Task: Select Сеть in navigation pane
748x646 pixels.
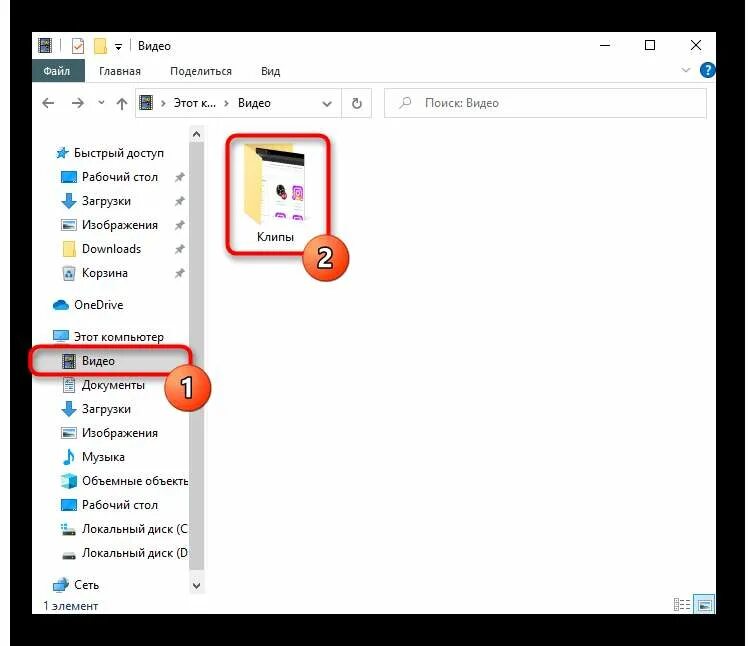Action: pyautogui.click(x=86, y=585)
